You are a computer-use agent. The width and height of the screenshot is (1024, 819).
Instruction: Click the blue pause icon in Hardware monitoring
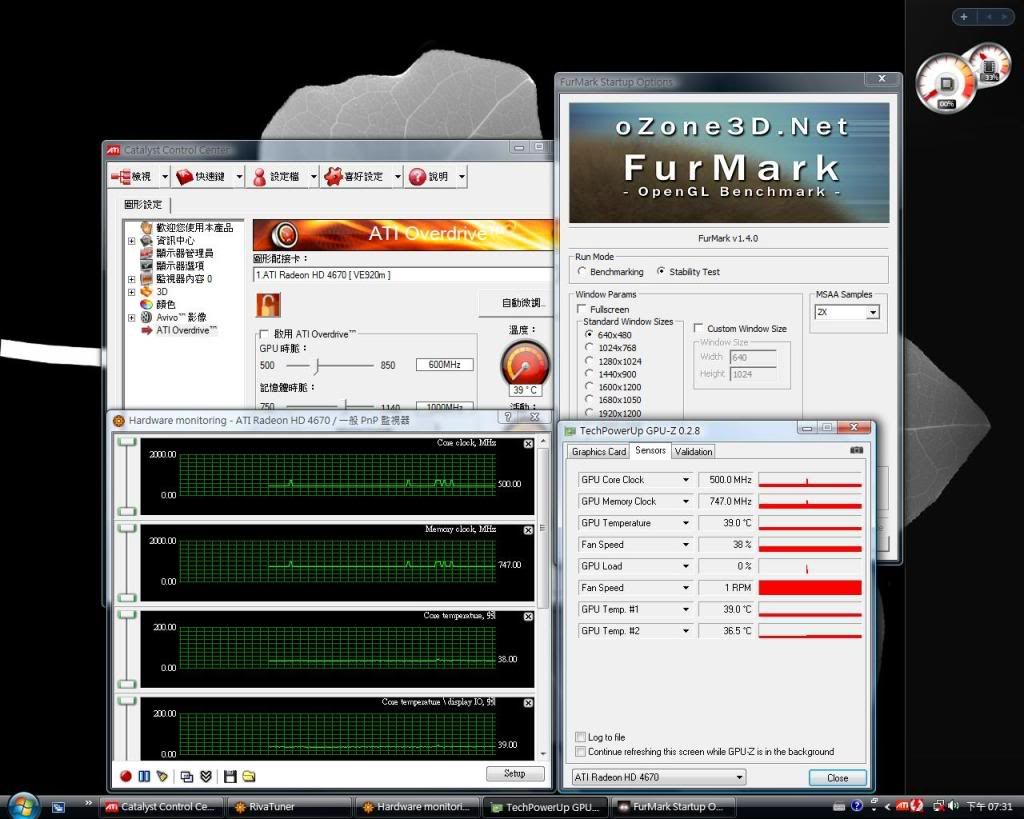point(144,776)
